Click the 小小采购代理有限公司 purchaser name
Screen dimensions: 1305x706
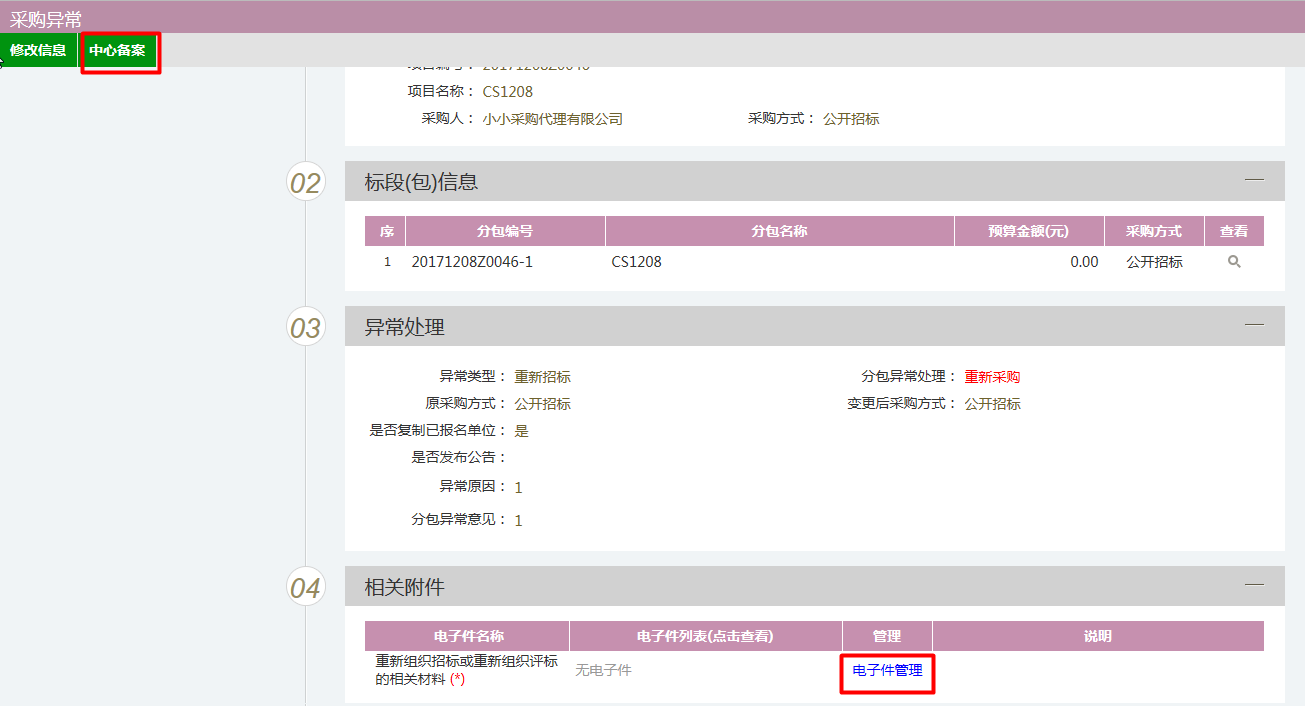tap(552, 119)
